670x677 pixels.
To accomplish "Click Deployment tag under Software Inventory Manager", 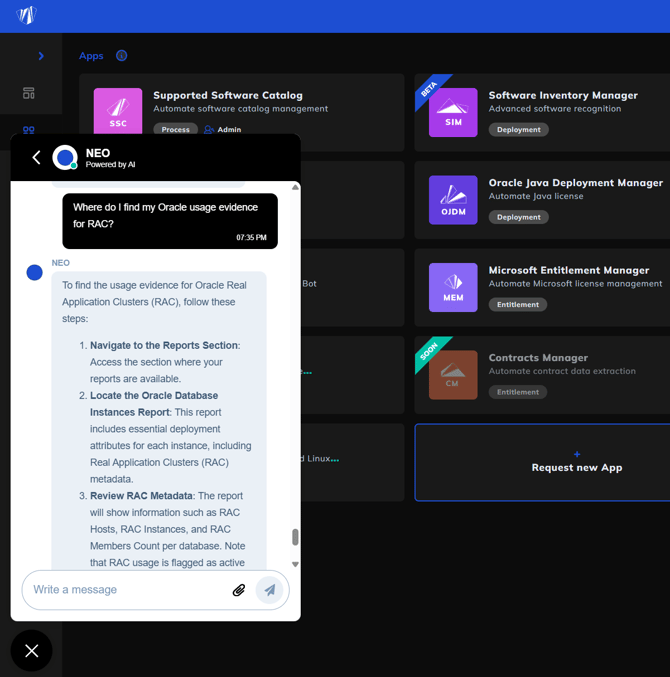I will (x=518, y=130).
